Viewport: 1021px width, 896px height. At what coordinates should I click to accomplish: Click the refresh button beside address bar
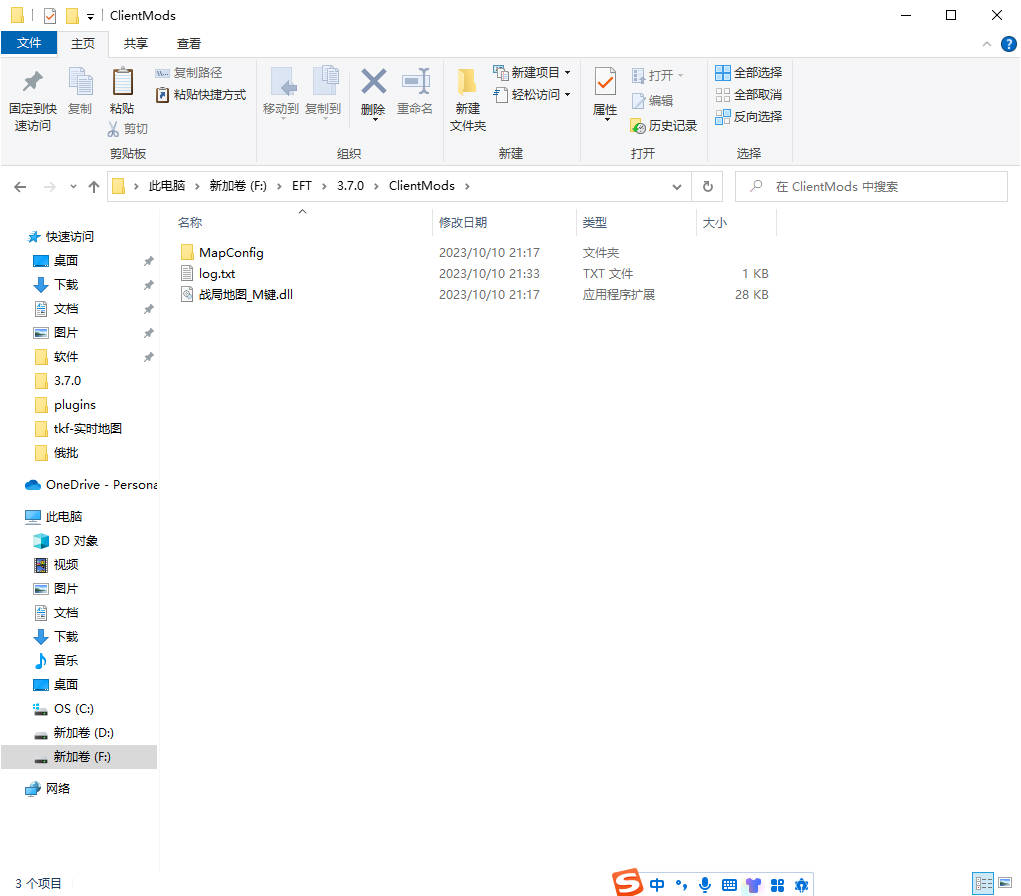707,186
